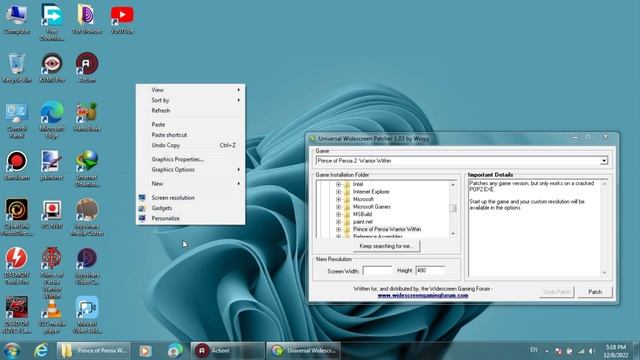Choose Paste shortcut from the context menu
Image resolution: width=640 pixels, height=360 pixels.
click(x=191, y=135)
